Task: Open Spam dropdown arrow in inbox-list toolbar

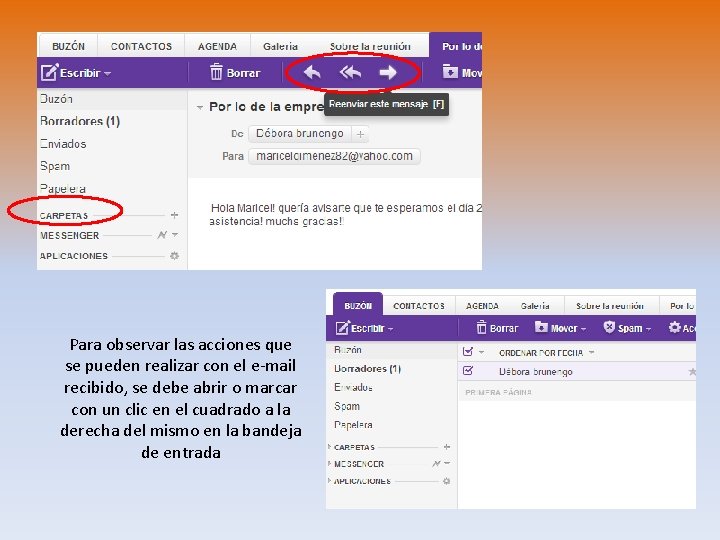Action: 648,329
